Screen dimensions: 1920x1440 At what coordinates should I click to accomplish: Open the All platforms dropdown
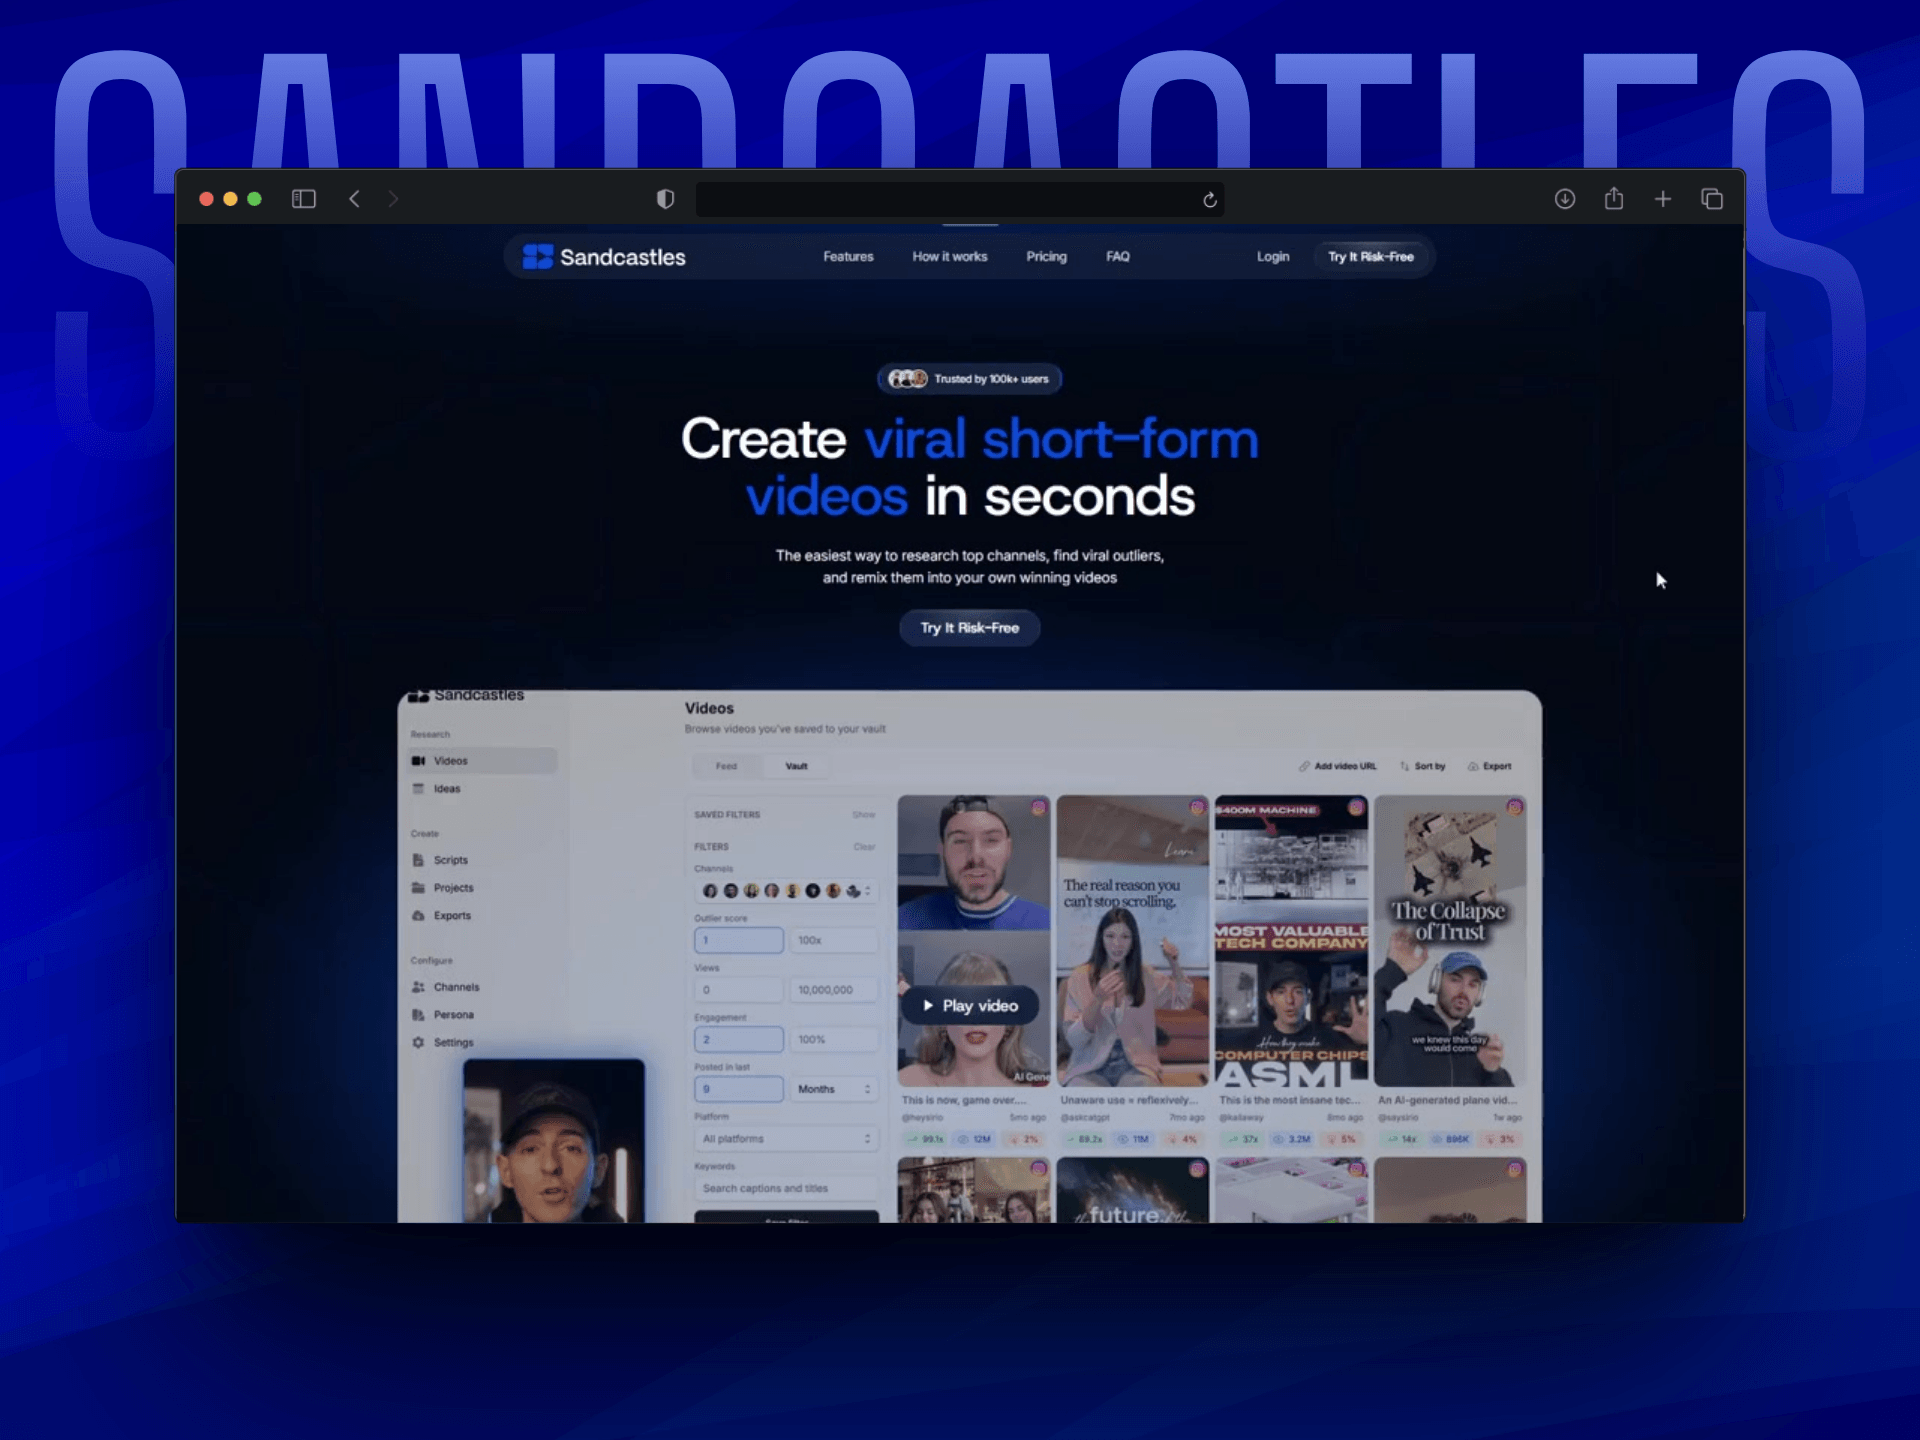click(786, 1139)
